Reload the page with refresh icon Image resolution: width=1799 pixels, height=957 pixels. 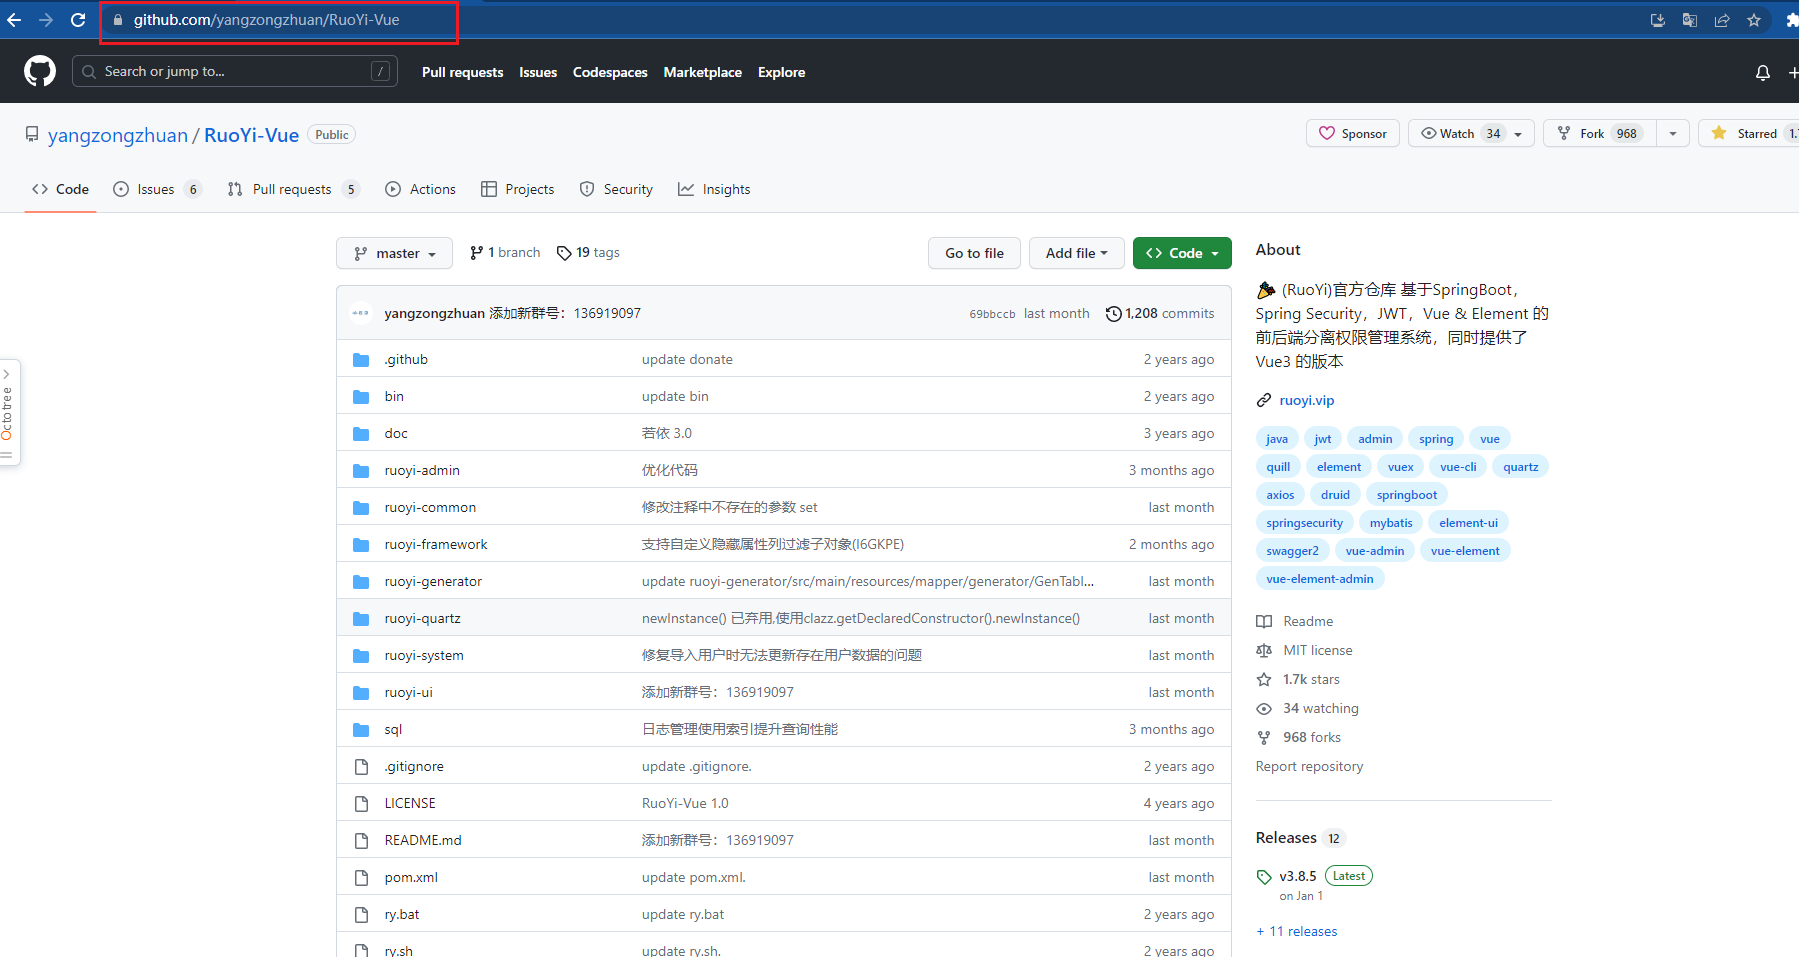tap(78, 20)
